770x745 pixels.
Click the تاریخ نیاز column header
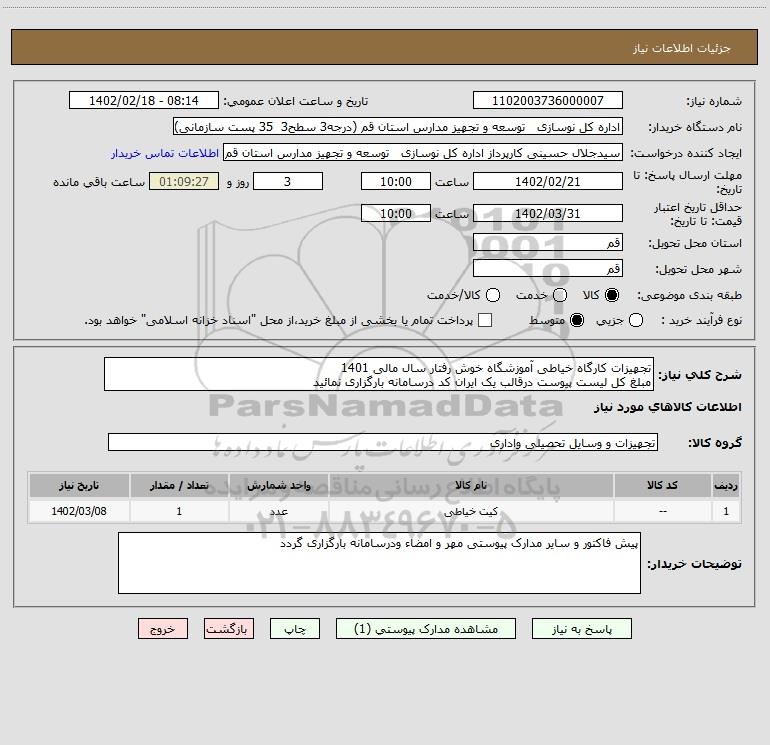[x=79, y=485]
